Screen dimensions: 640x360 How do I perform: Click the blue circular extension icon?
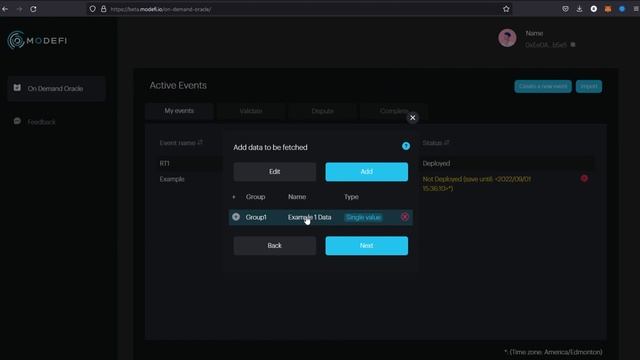622,9
